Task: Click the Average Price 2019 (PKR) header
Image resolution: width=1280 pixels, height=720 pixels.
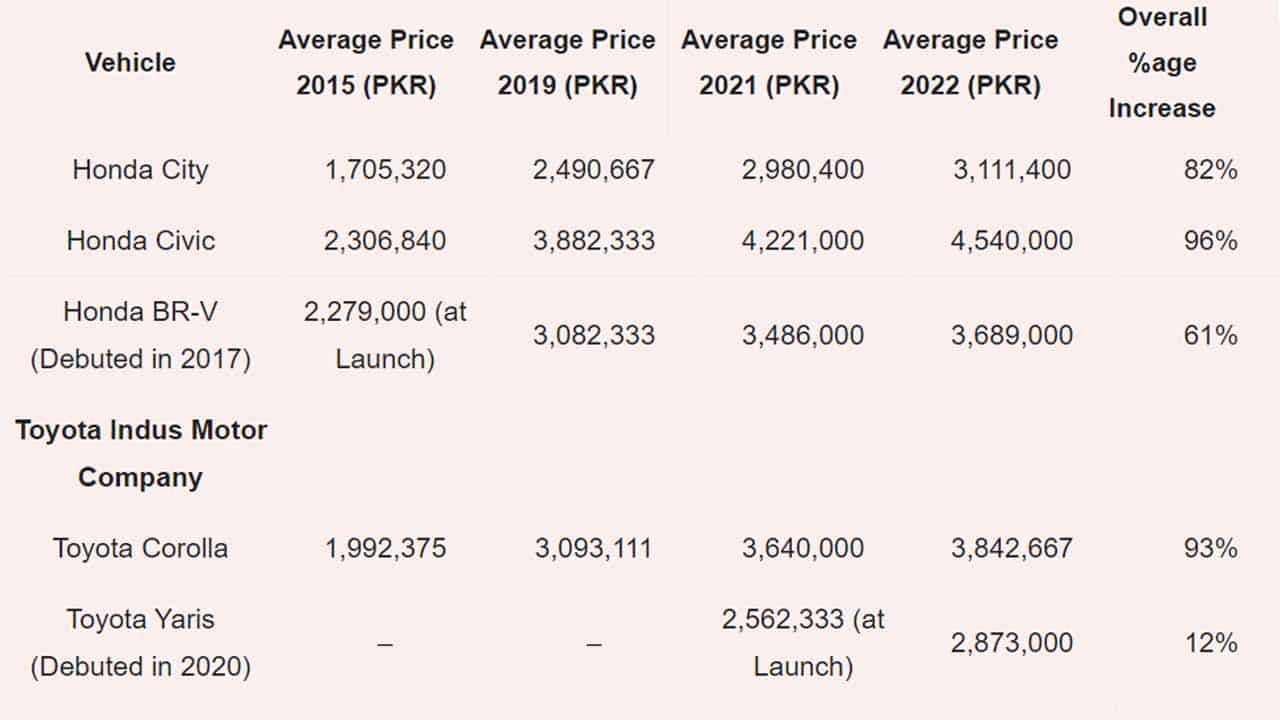Action: click(567, 62)
